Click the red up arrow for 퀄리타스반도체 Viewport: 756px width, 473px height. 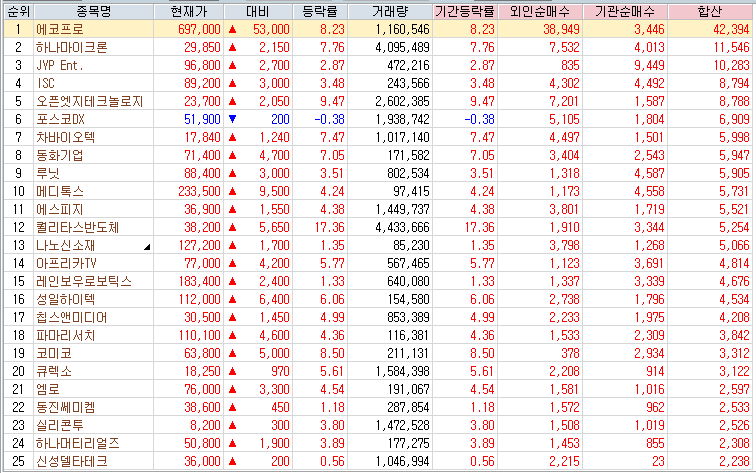coord(232,227)
